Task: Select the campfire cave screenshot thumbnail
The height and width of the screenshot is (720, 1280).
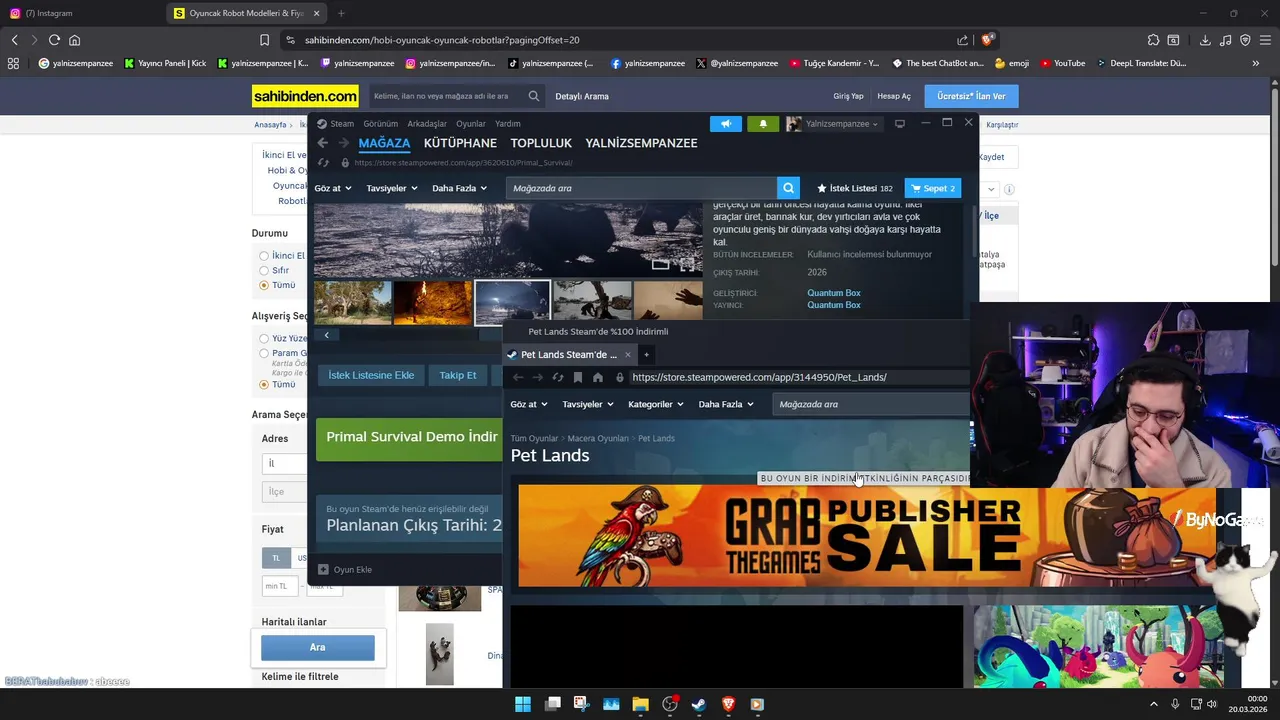Action: [x=432, y=302]
